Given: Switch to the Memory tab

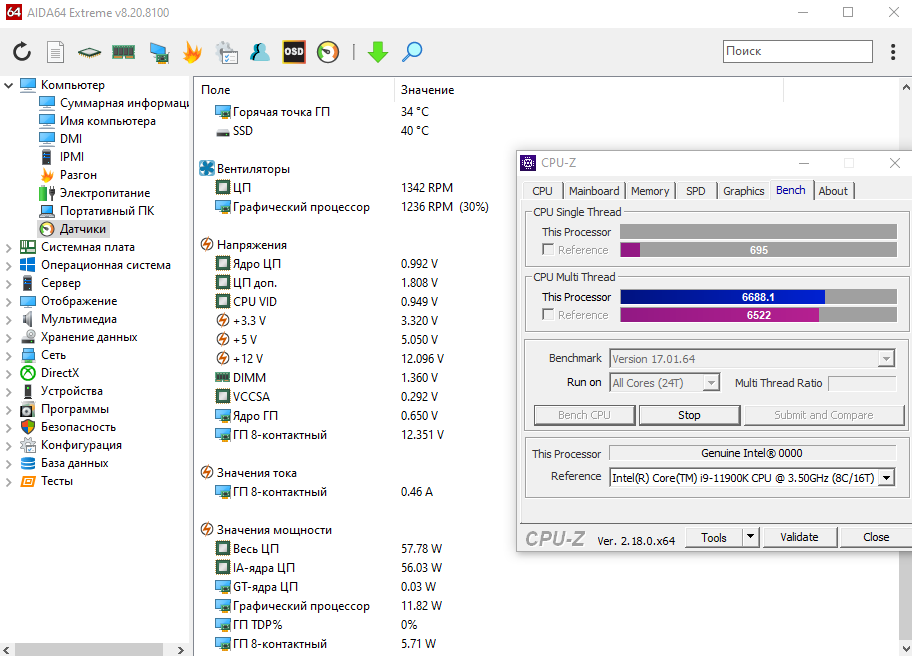Looking at the screenshot, I should coord(650,191).
